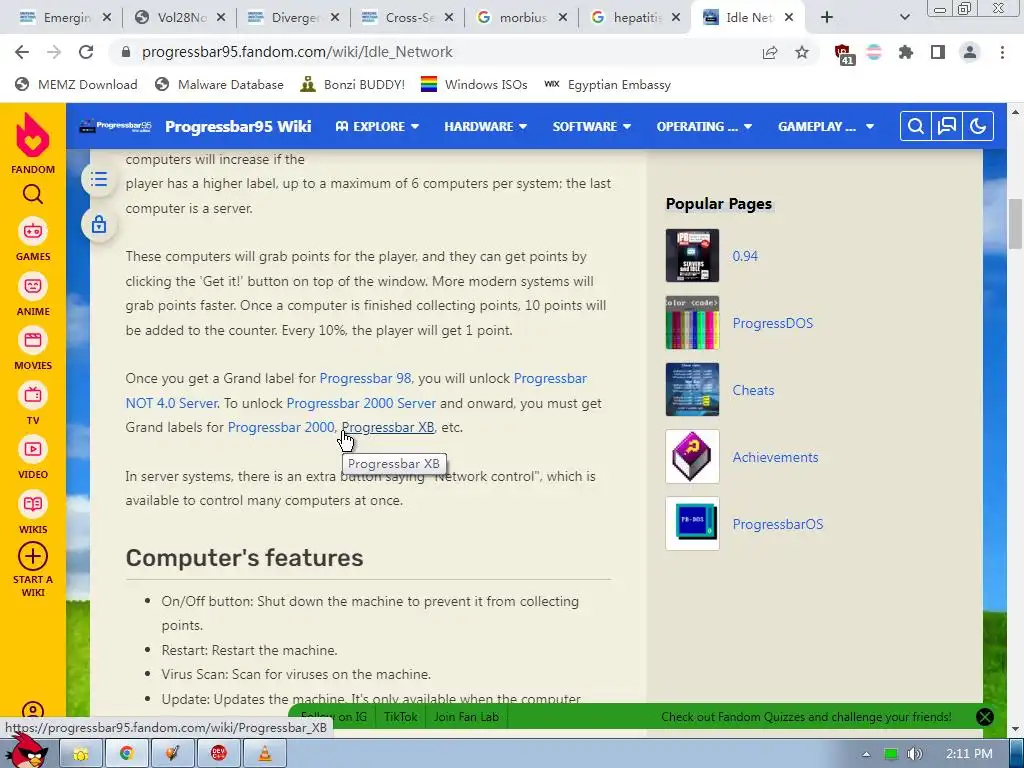1024x768 pixels.
Task: Toggle browser side panel icon
Action: point(938,52)
